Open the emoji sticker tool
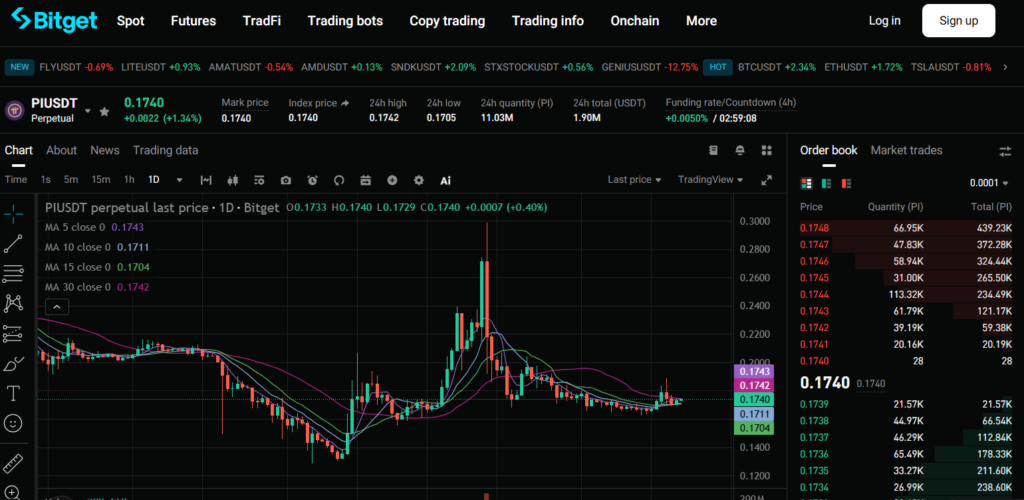 tap(13, 423)
